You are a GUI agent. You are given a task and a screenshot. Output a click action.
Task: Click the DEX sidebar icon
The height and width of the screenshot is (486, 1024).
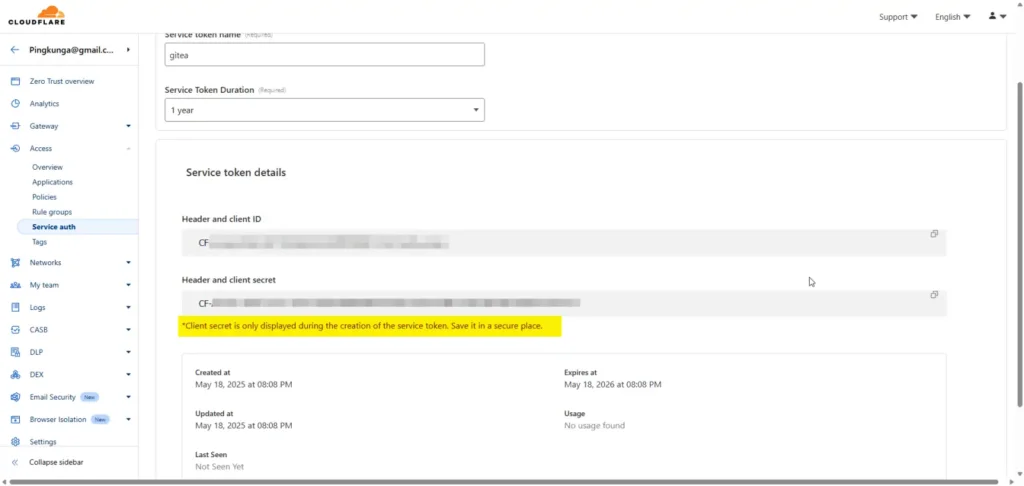[x=16, y=375]
